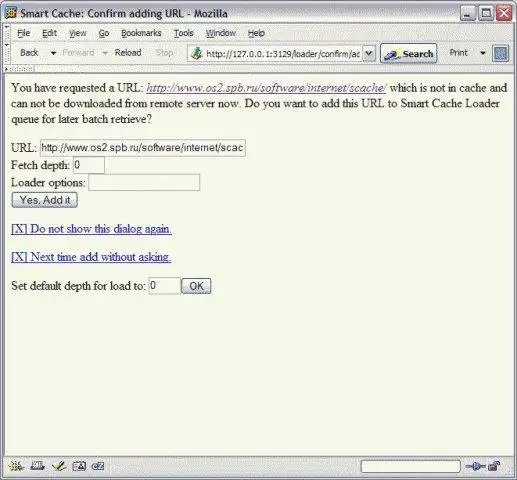Open the Composer icon in status bar
Viewport: 517px width, 480px height.
click(x=59, y=466)
